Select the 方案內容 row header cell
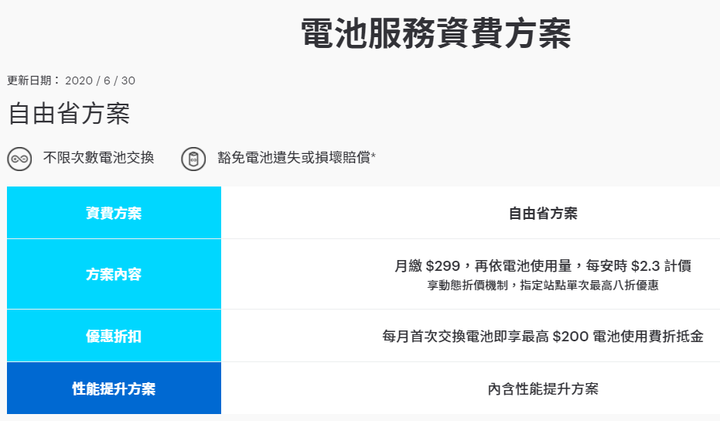 114,274
